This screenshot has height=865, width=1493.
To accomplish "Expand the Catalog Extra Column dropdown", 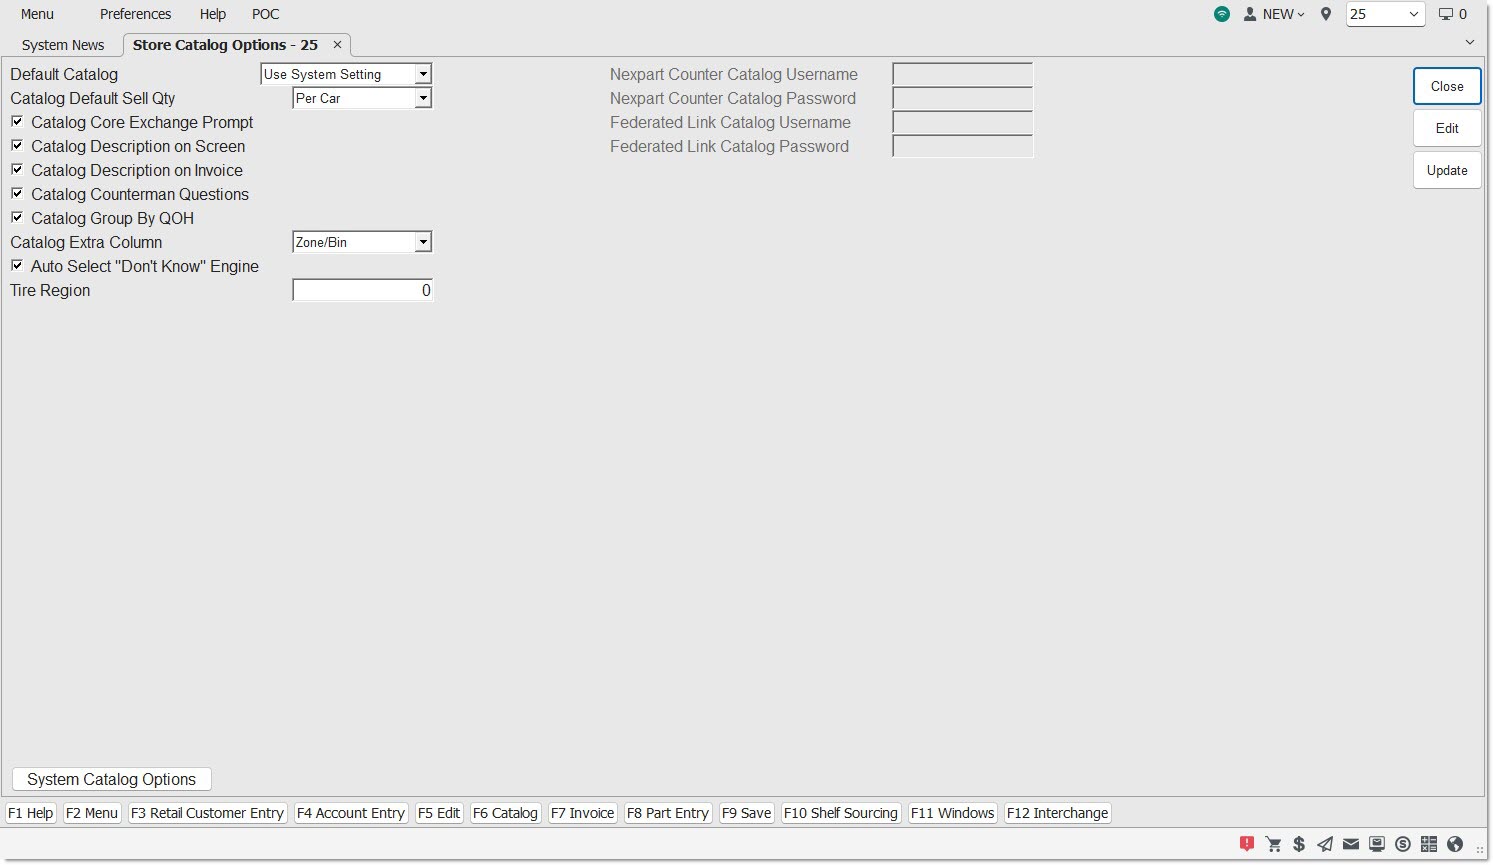I will pos(423,242).
